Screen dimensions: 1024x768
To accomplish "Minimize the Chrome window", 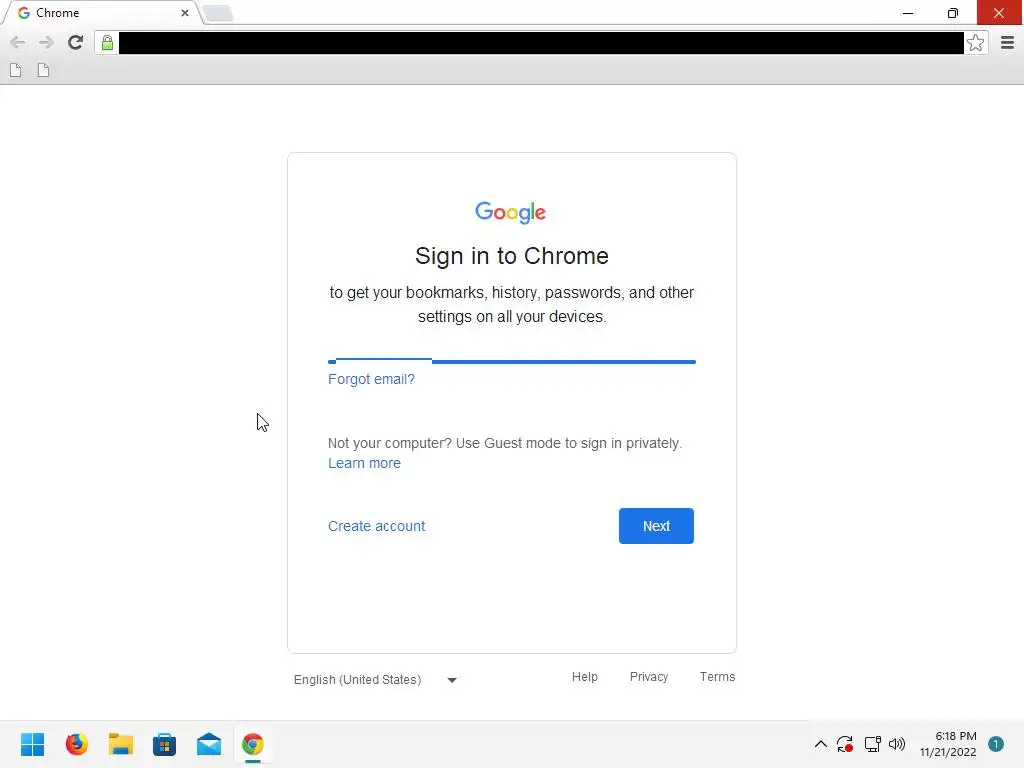I will click(908, 13).
